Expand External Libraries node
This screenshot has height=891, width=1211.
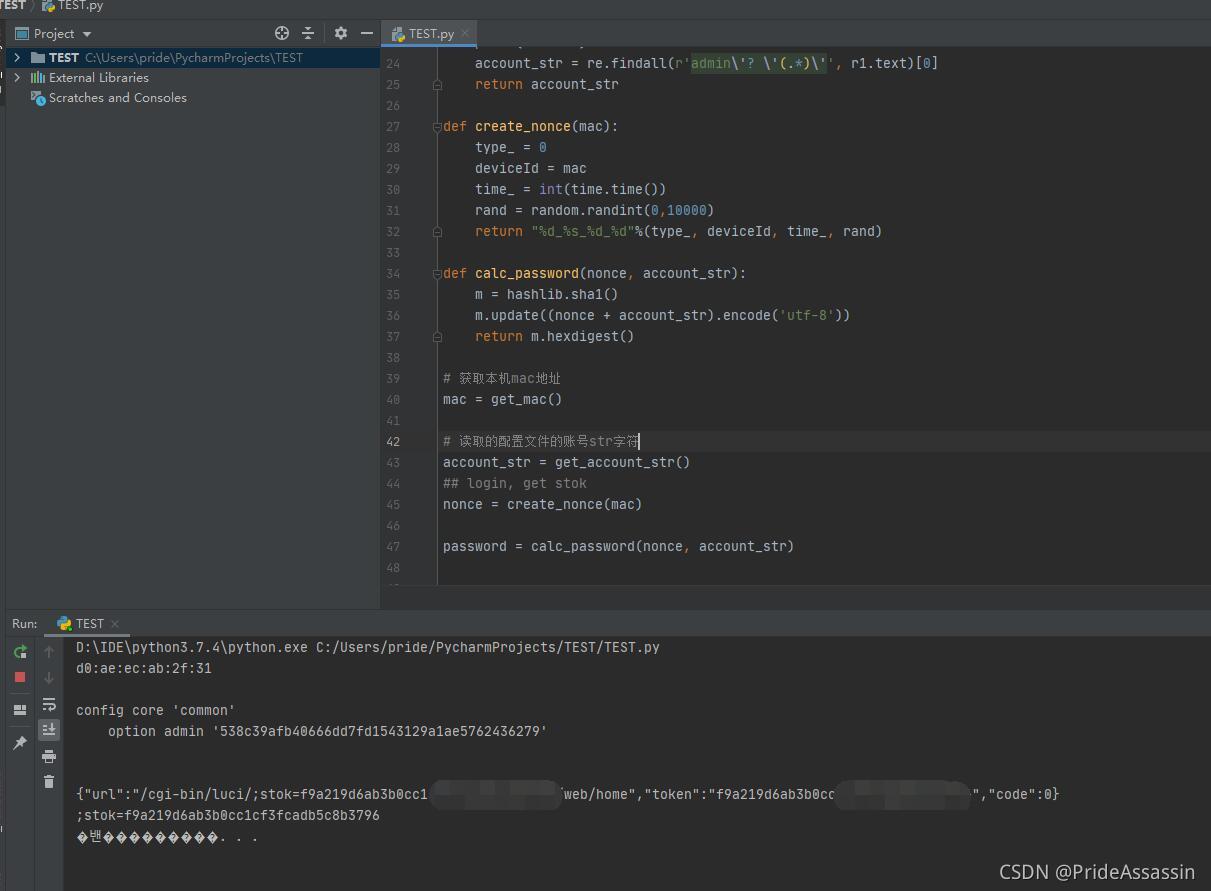click(x=17, y=77)
